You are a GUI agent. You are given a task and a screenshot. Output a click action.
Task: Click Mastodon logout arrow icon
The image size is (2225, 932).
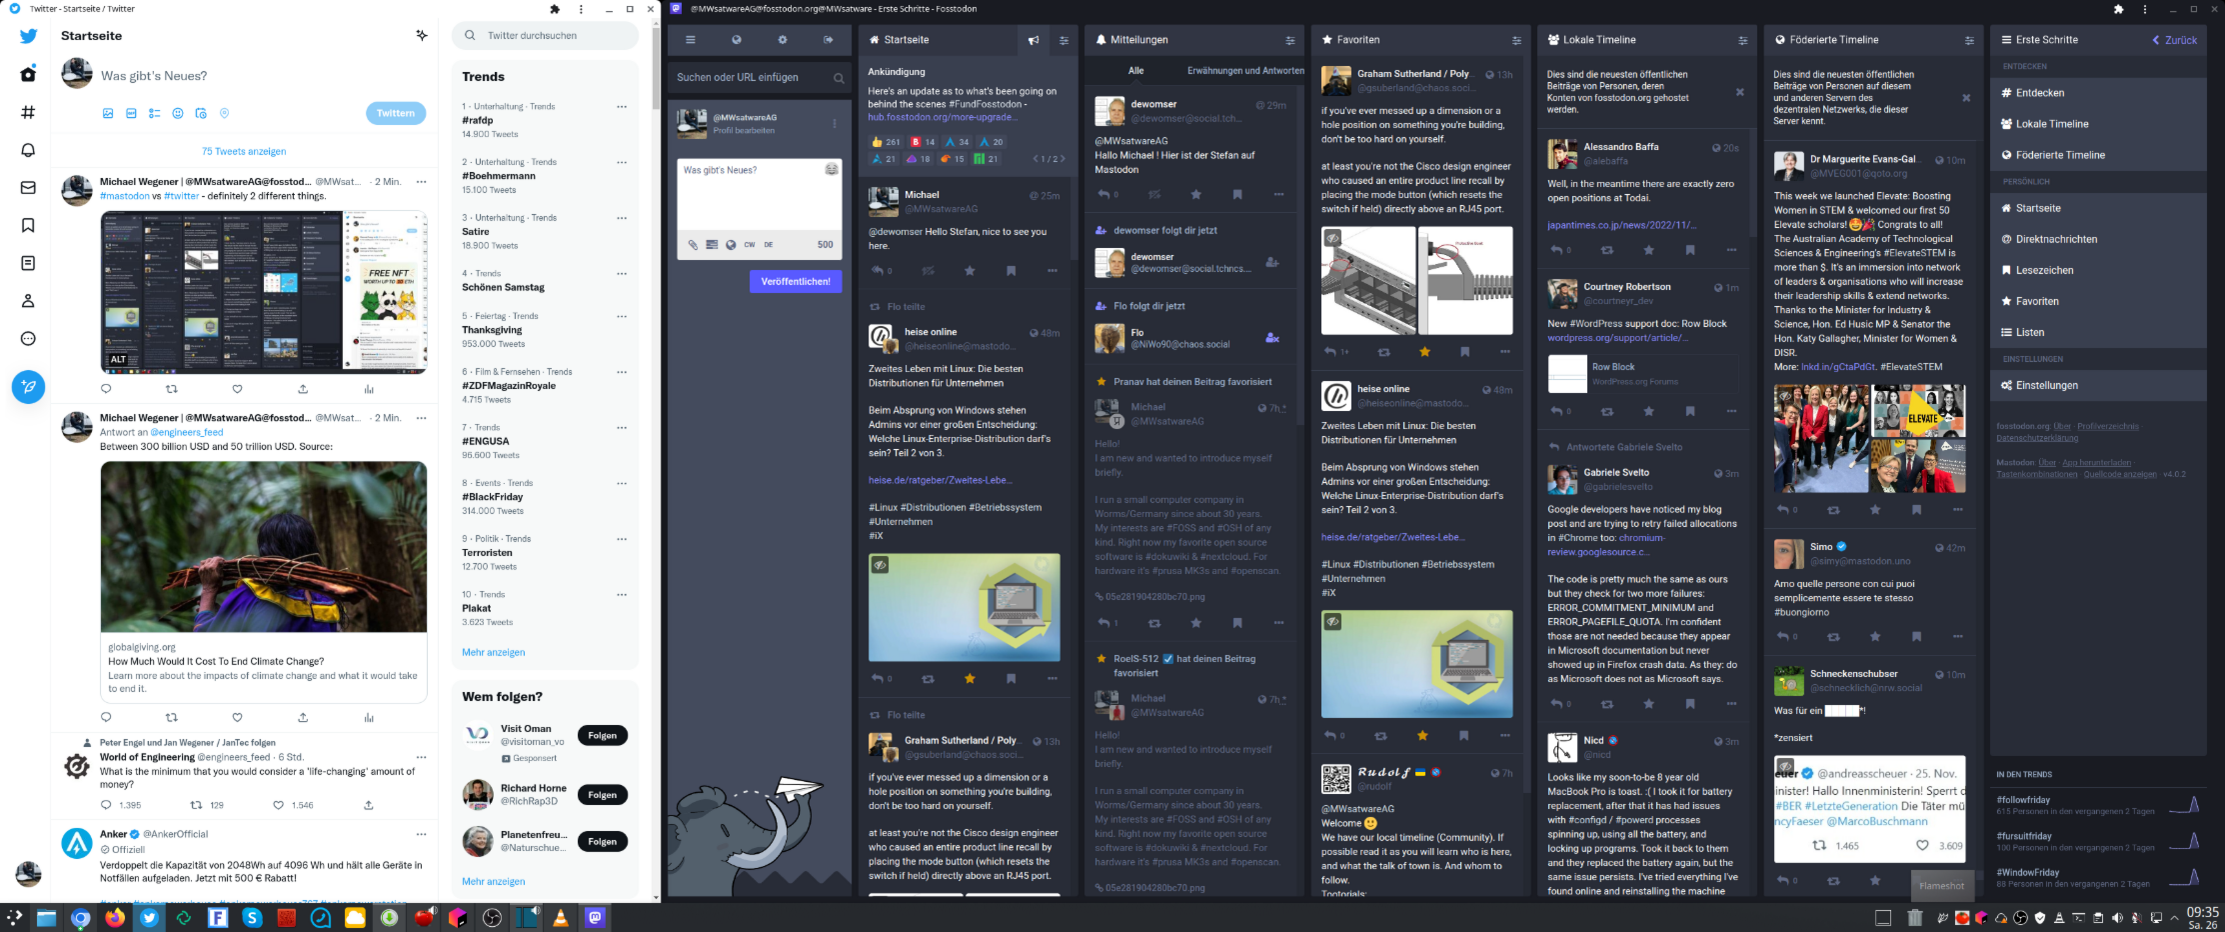point(828,40)
